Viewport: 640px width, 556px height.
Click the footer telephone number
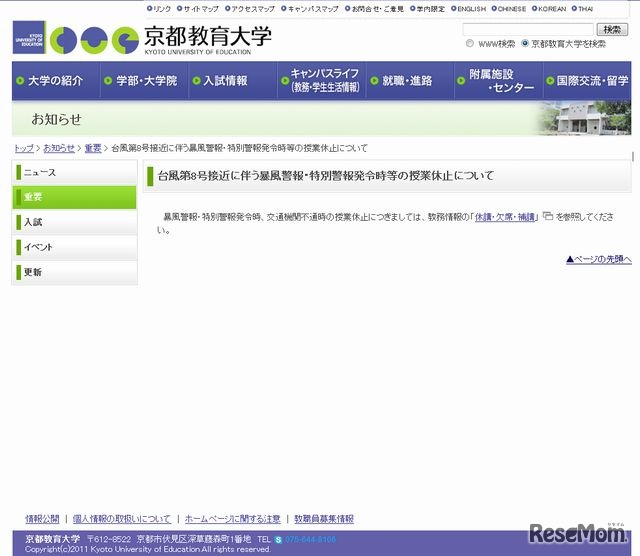311,539
